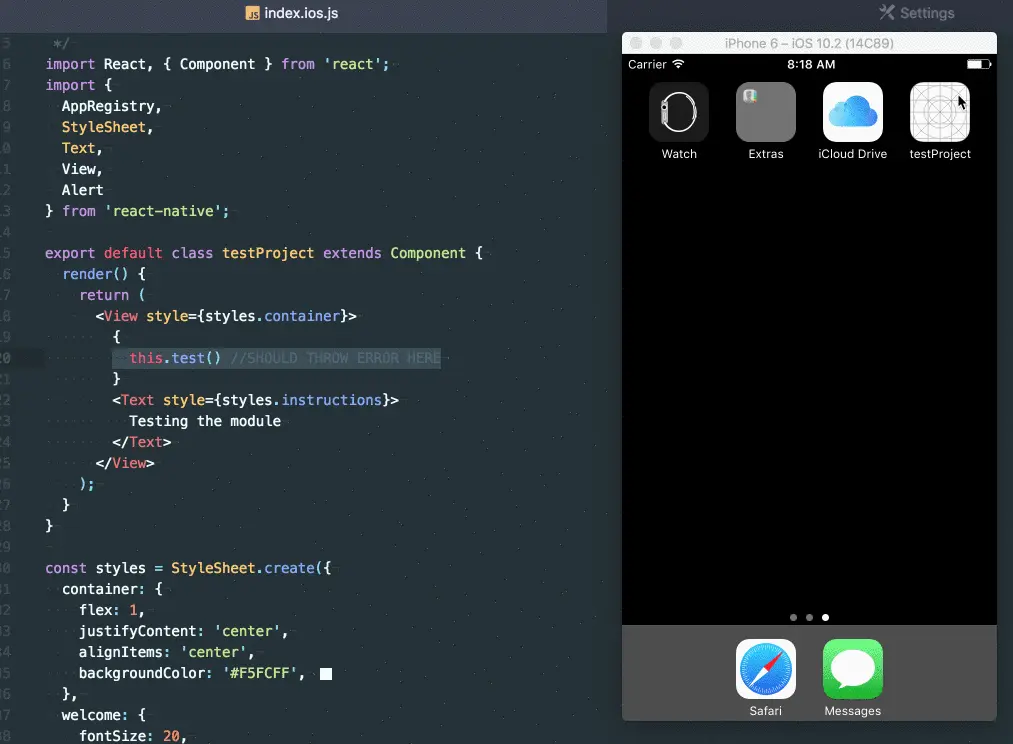Launch iCloud Drive app in simulator

pos(852,112)
